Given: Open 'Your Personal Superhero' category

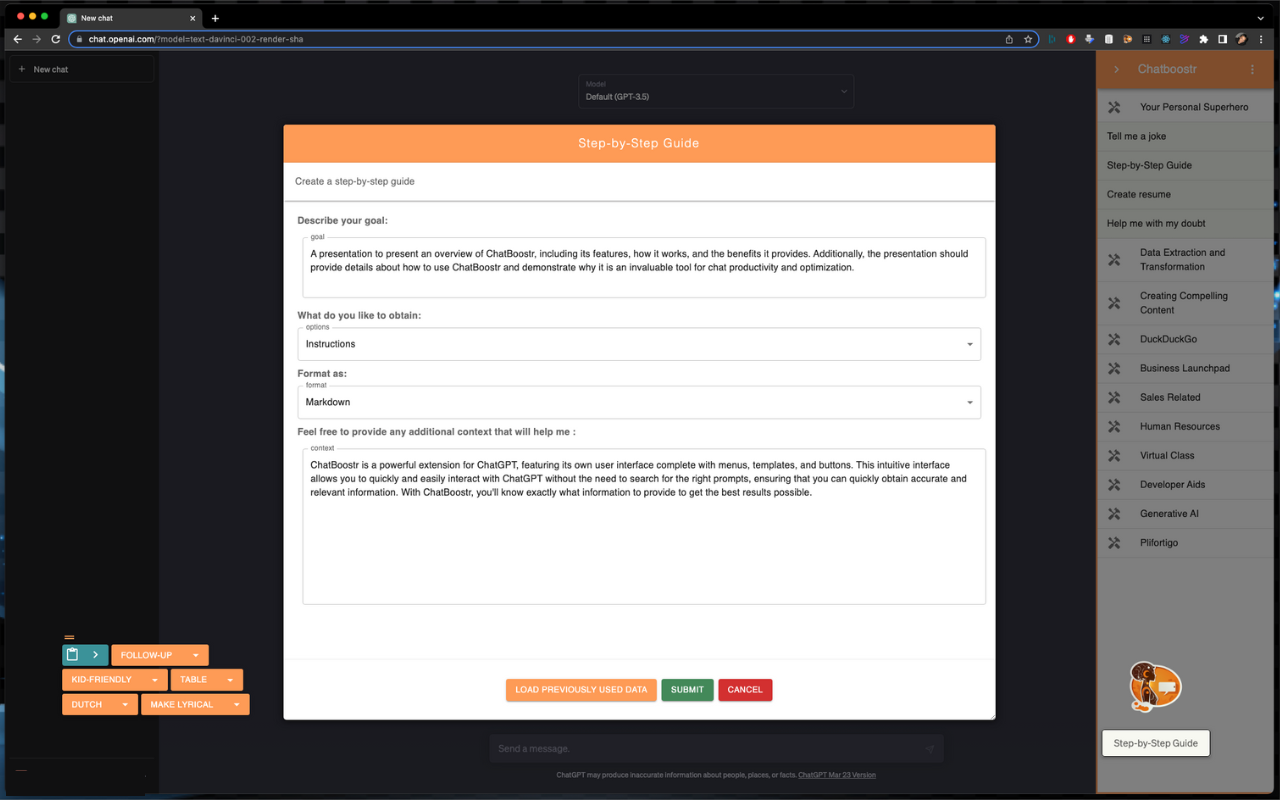Looking at the screenshot, I should (x=1185, y=107).
